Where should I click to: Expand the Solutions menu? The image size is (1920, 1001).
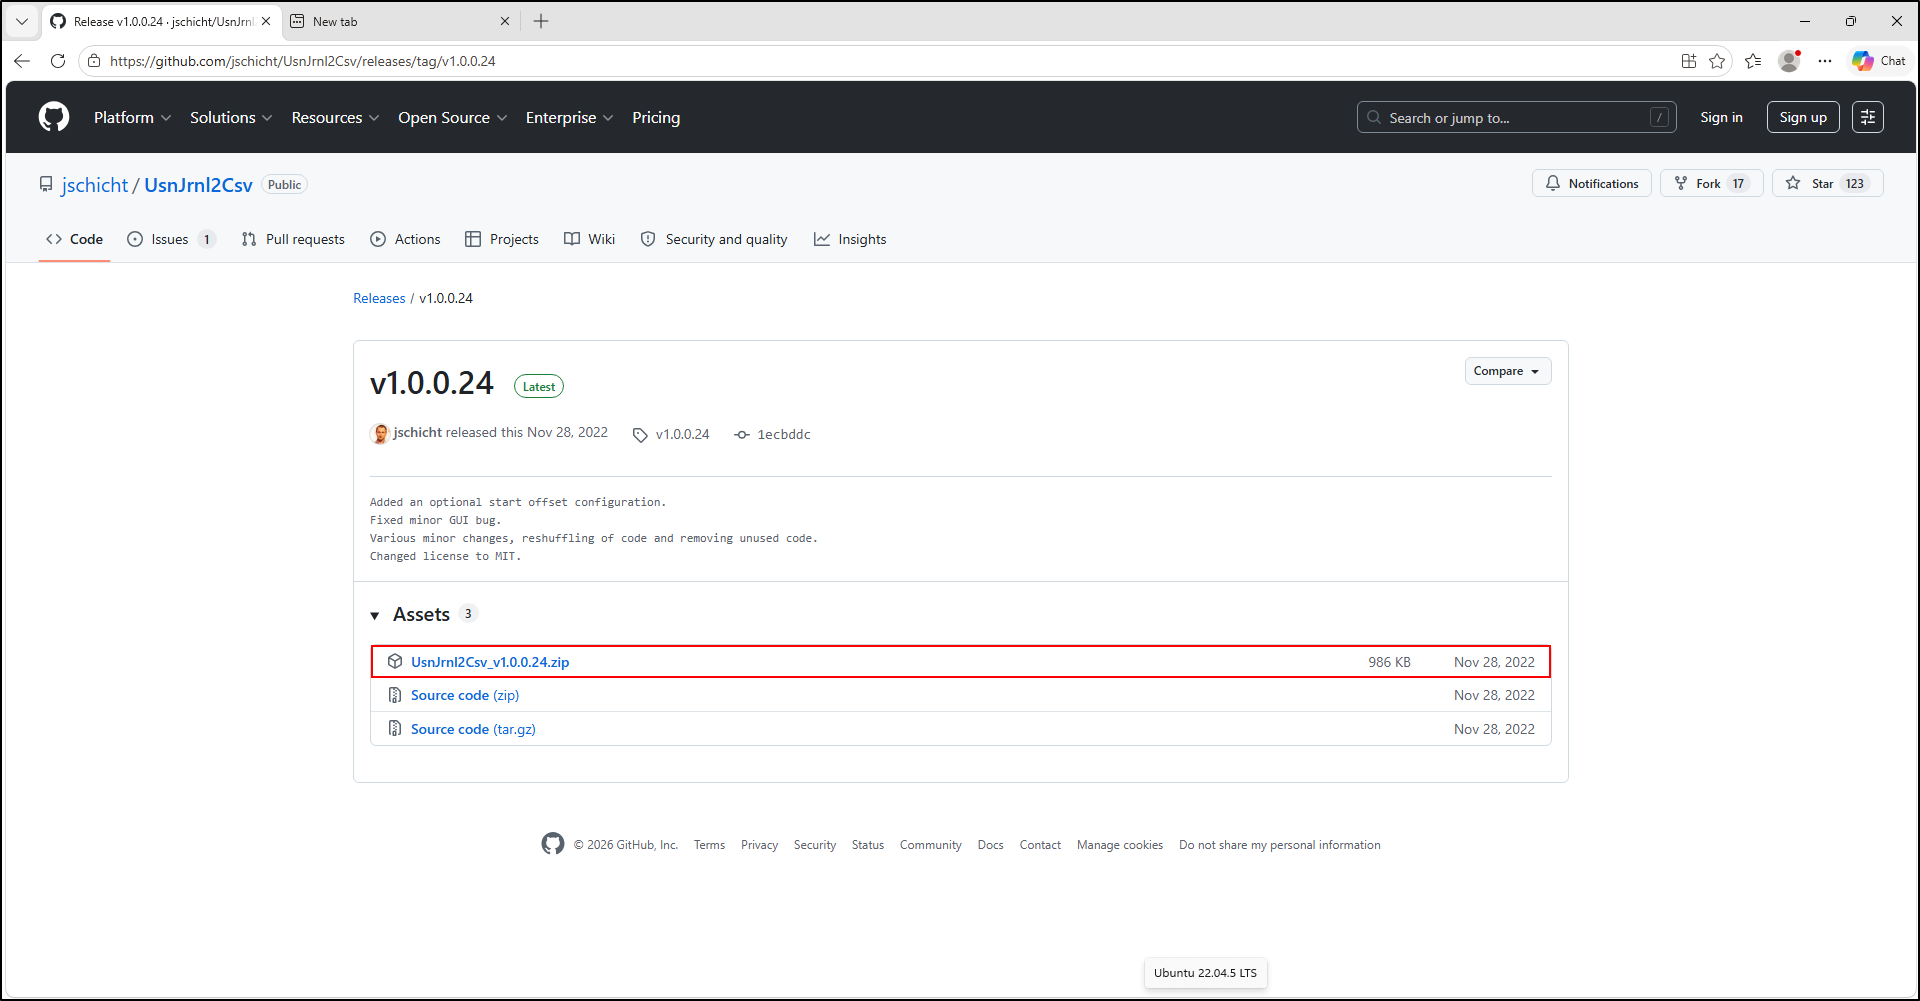click(231, 117)
